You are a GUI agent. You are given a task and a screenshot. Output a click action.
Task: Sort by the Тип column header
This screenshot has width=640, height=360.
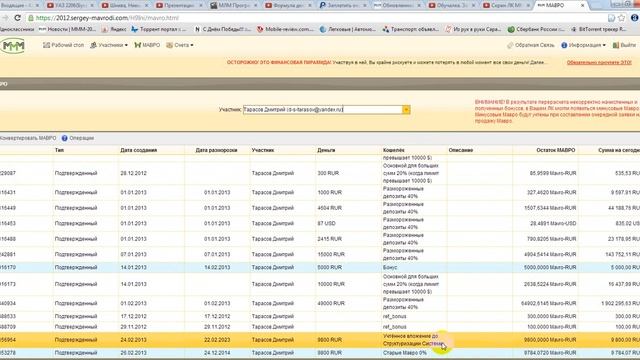pos(59,150)
